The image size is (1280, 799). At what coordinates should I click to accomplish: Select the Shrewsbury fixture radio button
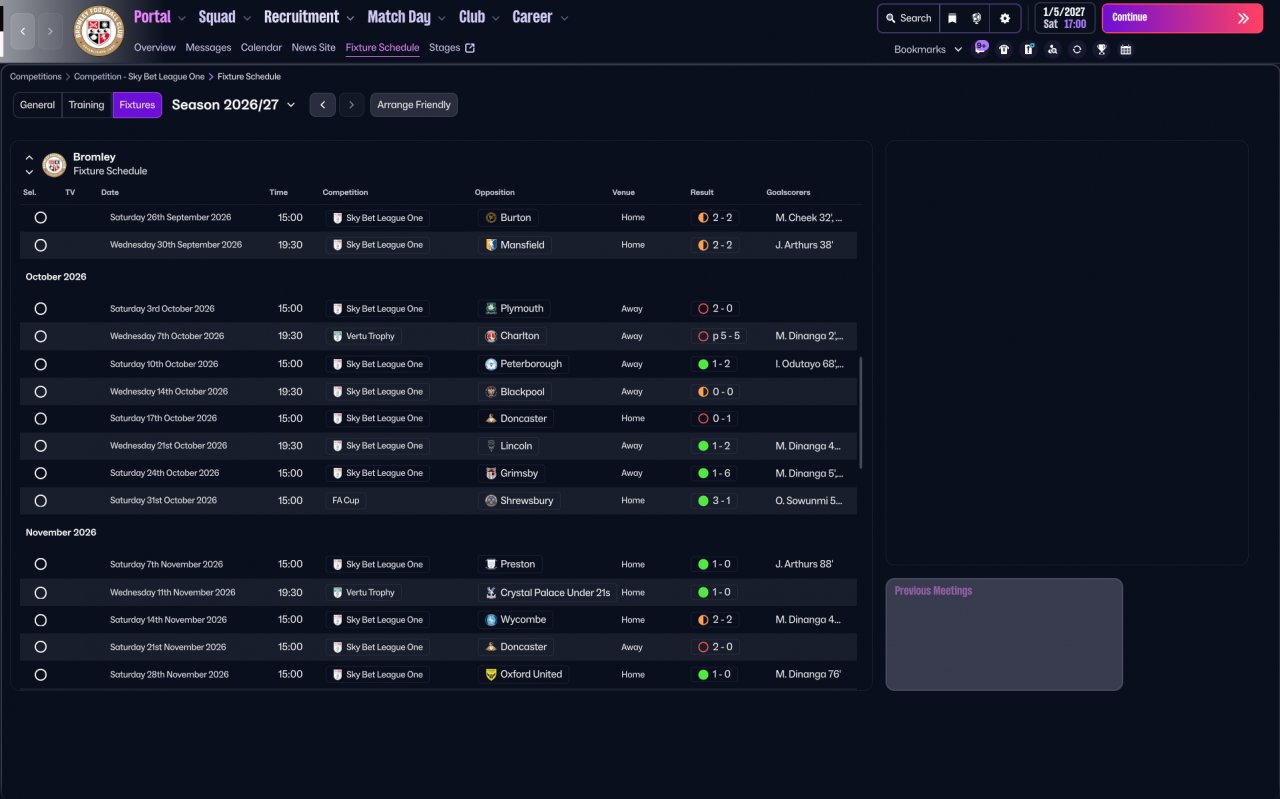[41, 501]
